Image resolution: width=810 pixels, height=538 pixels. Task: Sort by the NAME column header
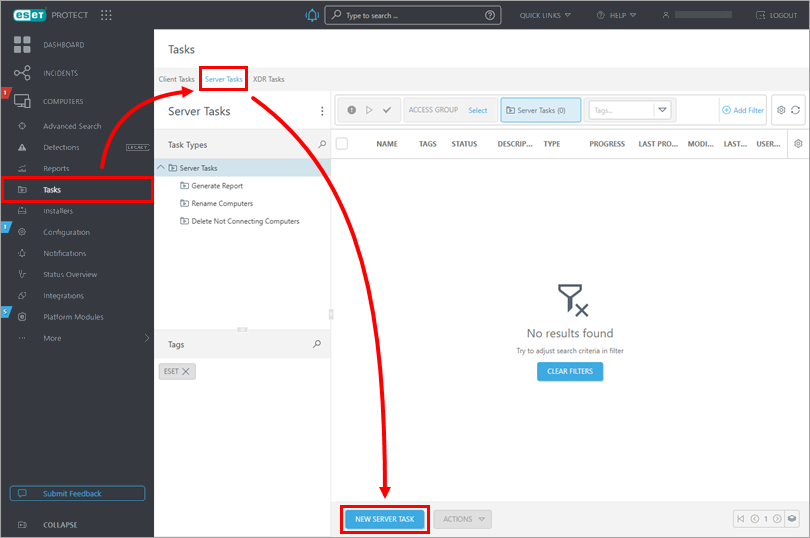387,144
